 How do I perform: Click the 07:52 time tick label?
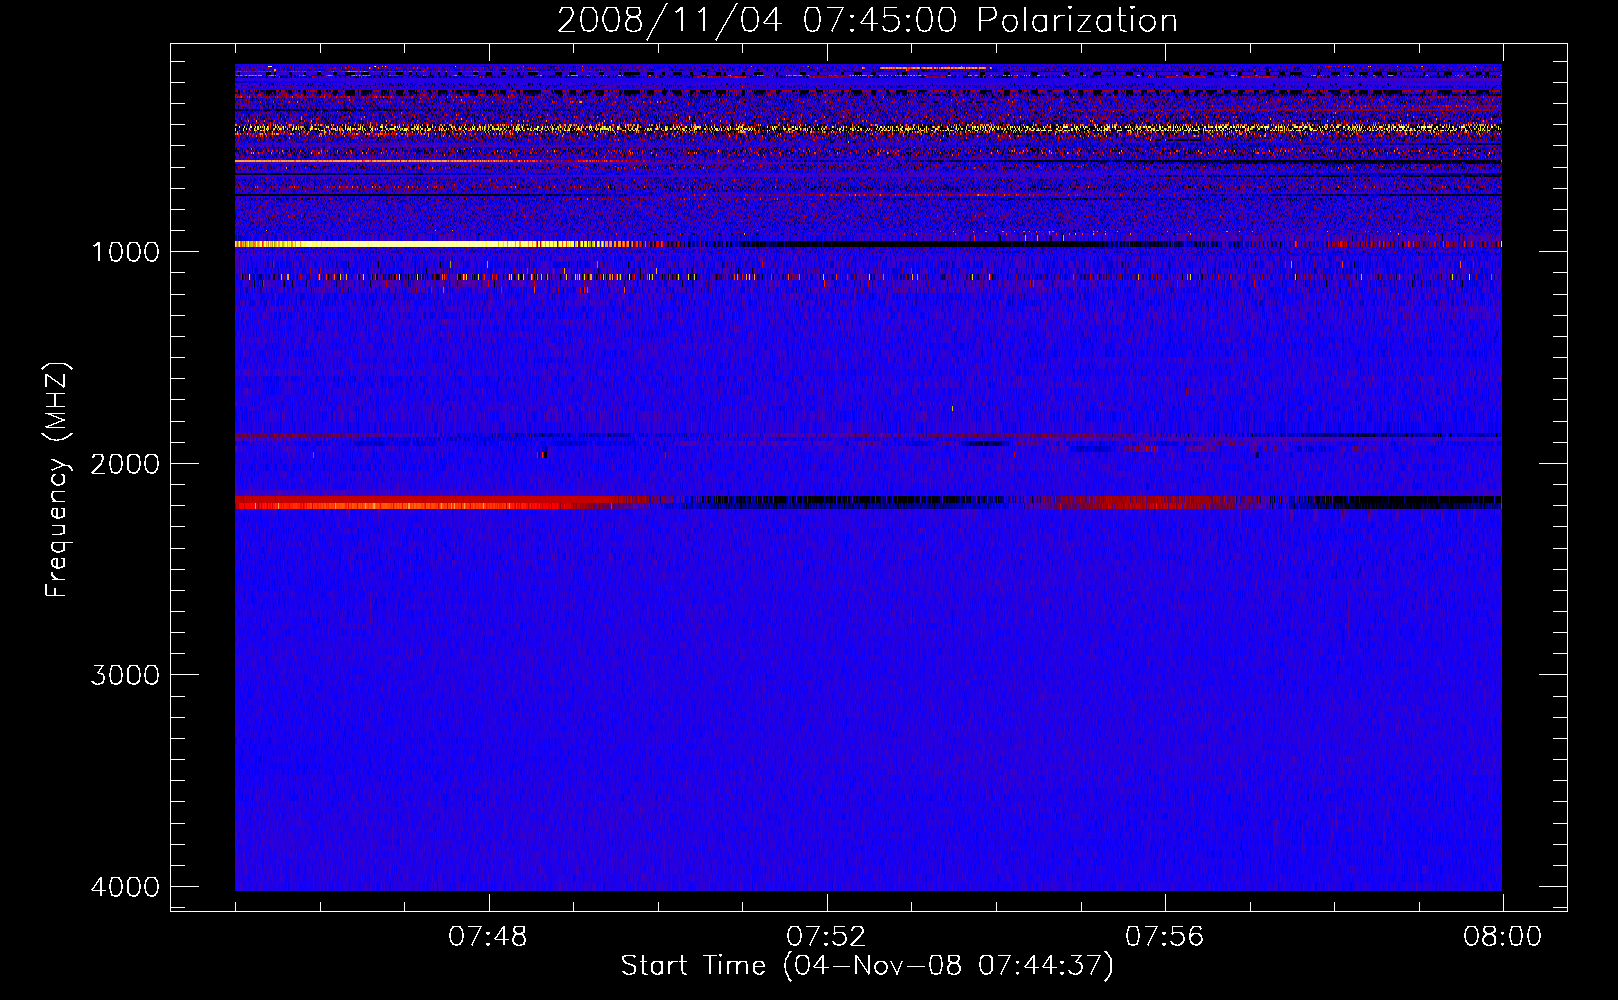tap(826, 937)
